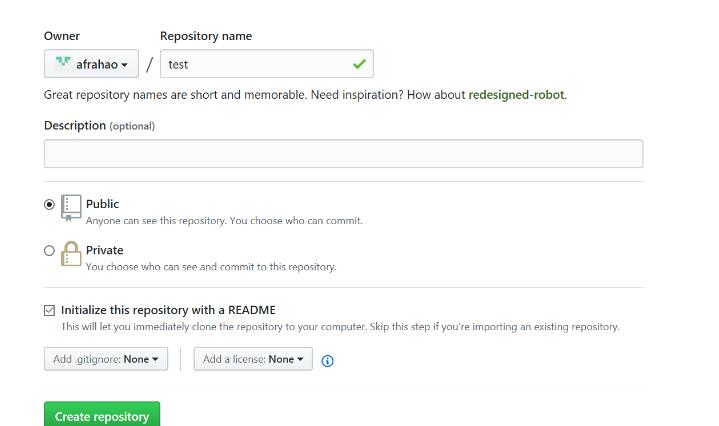The height and width of the screenshot is (426, 719).
Task: Click the green checkmark in name field
Action: (360, 64)
